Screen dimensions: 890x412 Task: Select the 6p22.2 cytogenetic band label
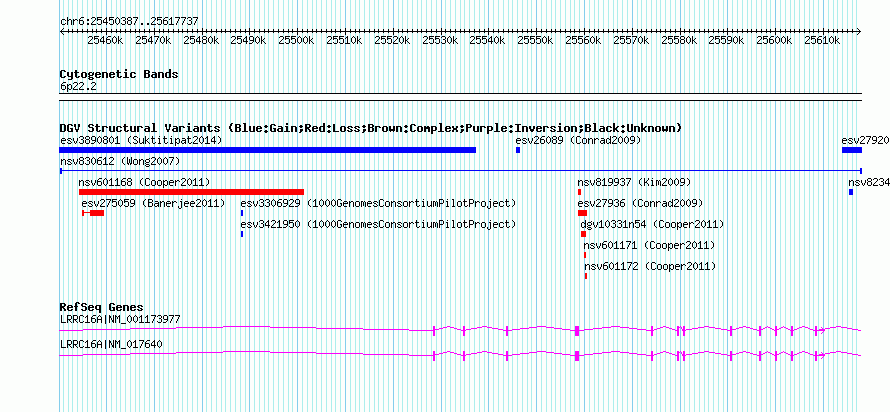point(78,87)
